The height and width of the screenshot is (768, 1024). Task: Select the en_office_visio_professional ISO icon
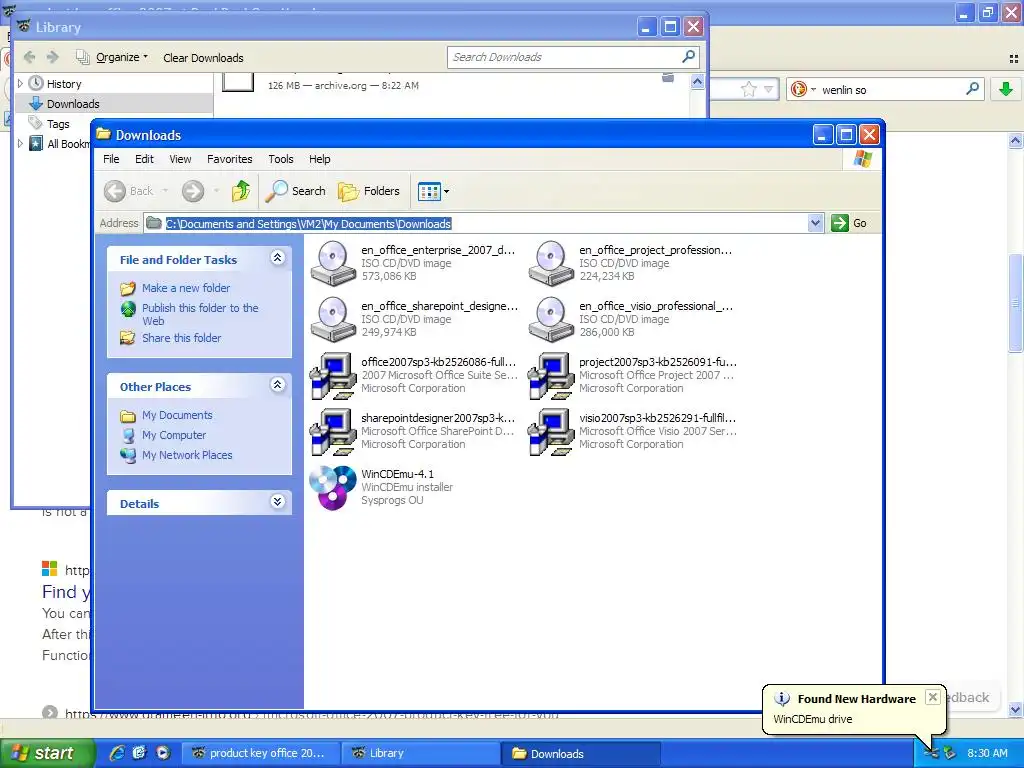551,319
